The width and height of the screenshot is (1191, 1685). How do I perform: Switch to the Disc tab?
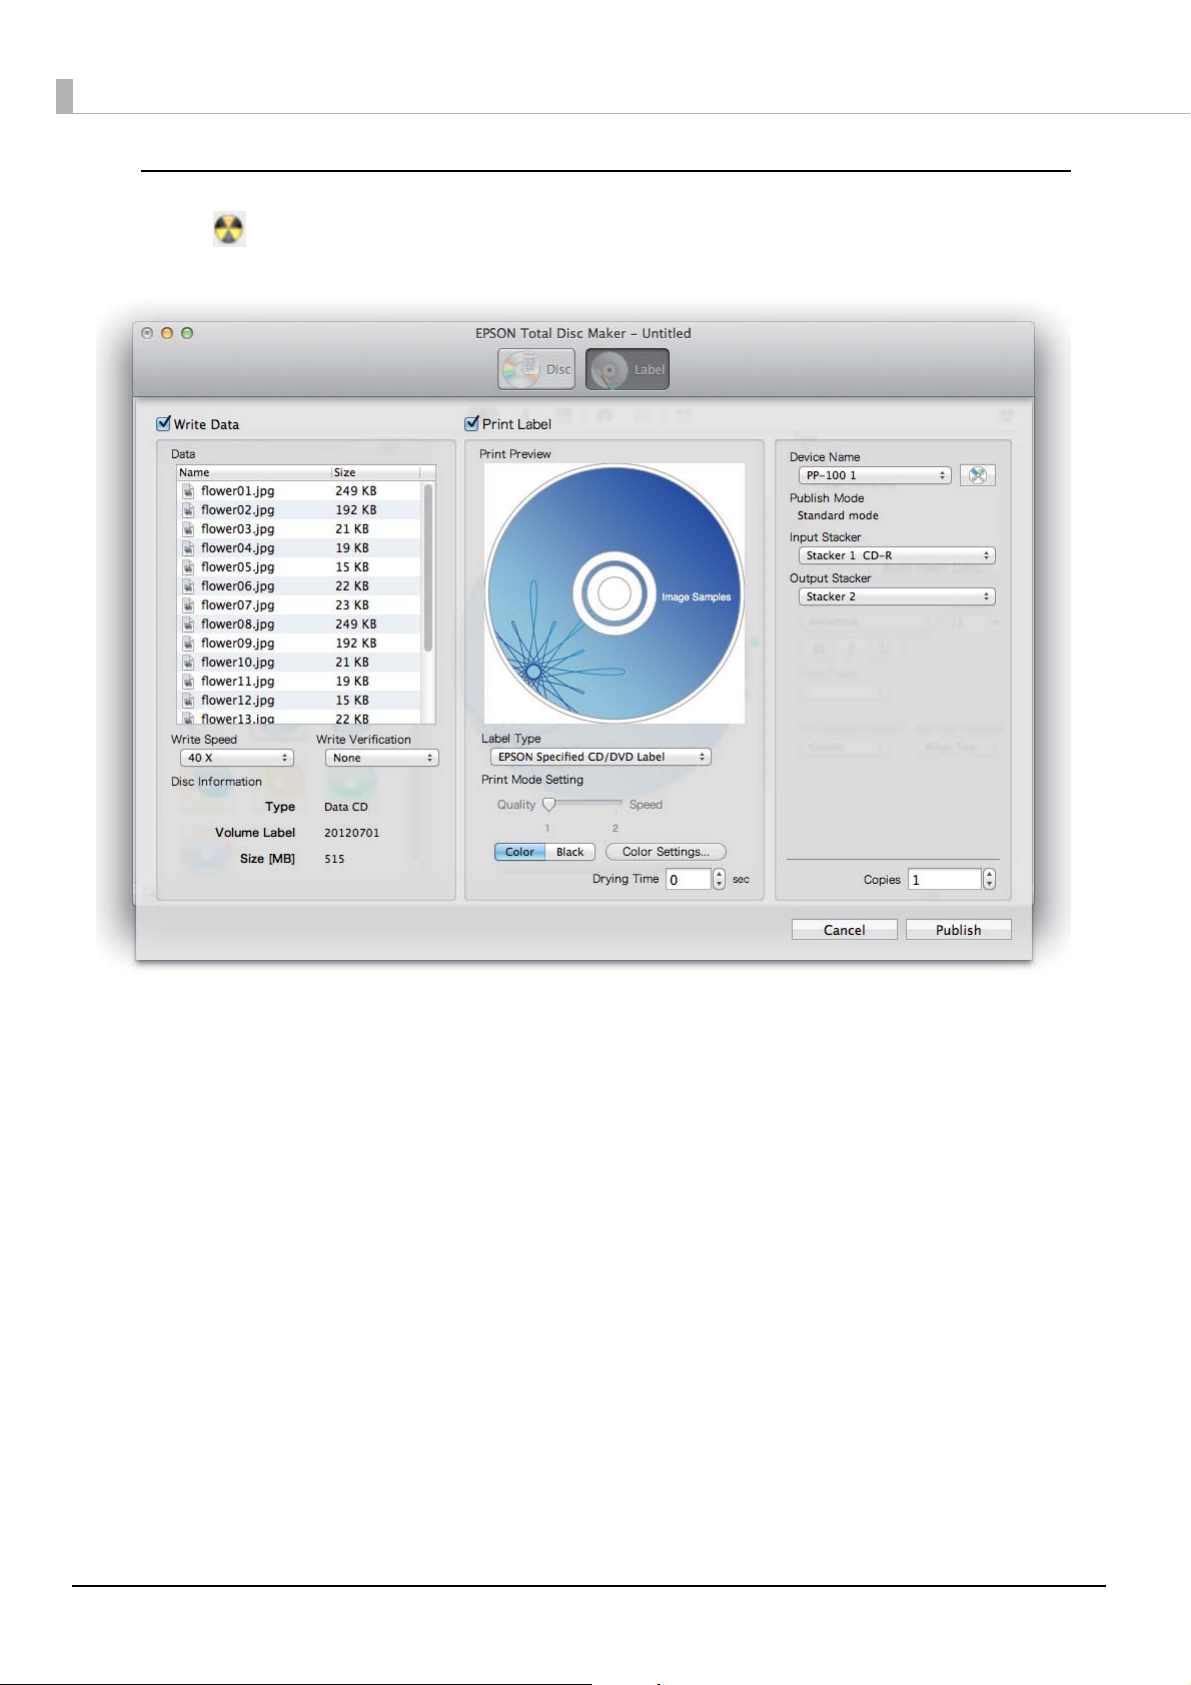(x=536, y=369)
